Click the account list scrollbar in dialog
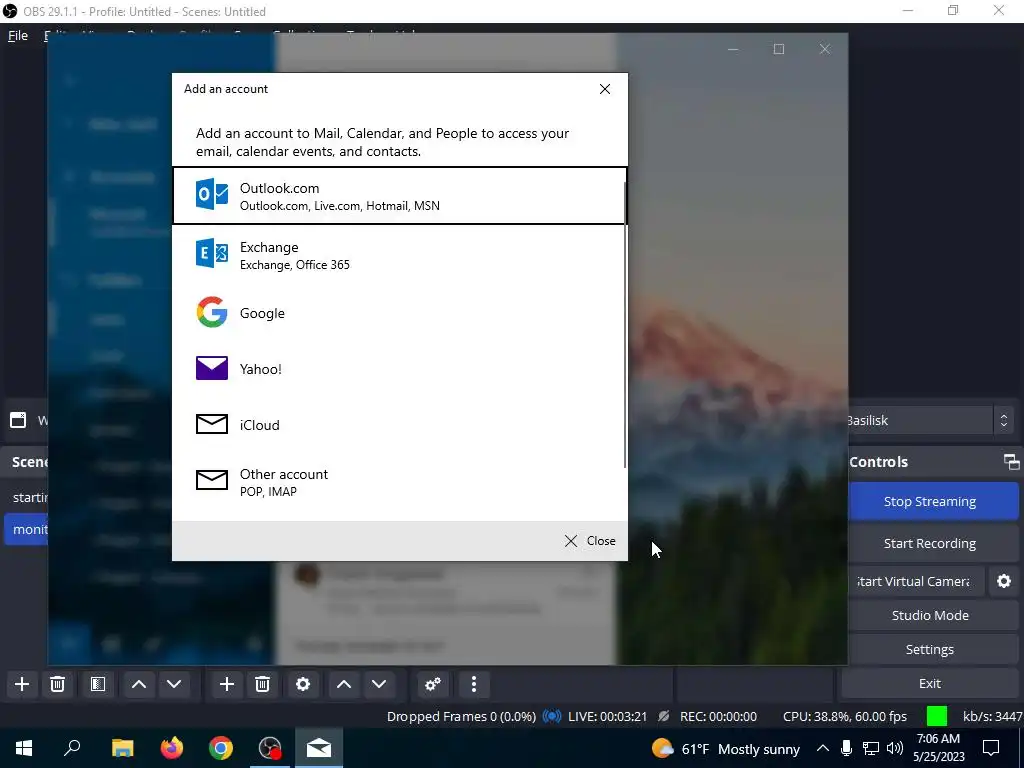Screen dimensions: 1024x768 (625, 325)
